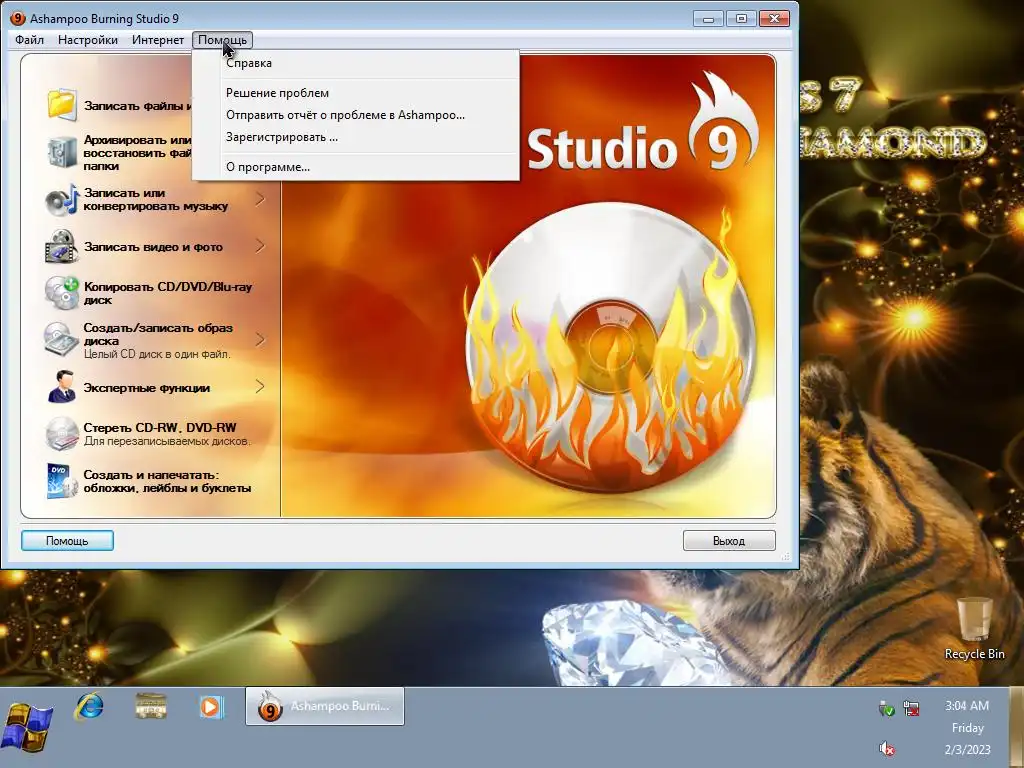Expand the disc image submenu arrow

click(260, 340)
